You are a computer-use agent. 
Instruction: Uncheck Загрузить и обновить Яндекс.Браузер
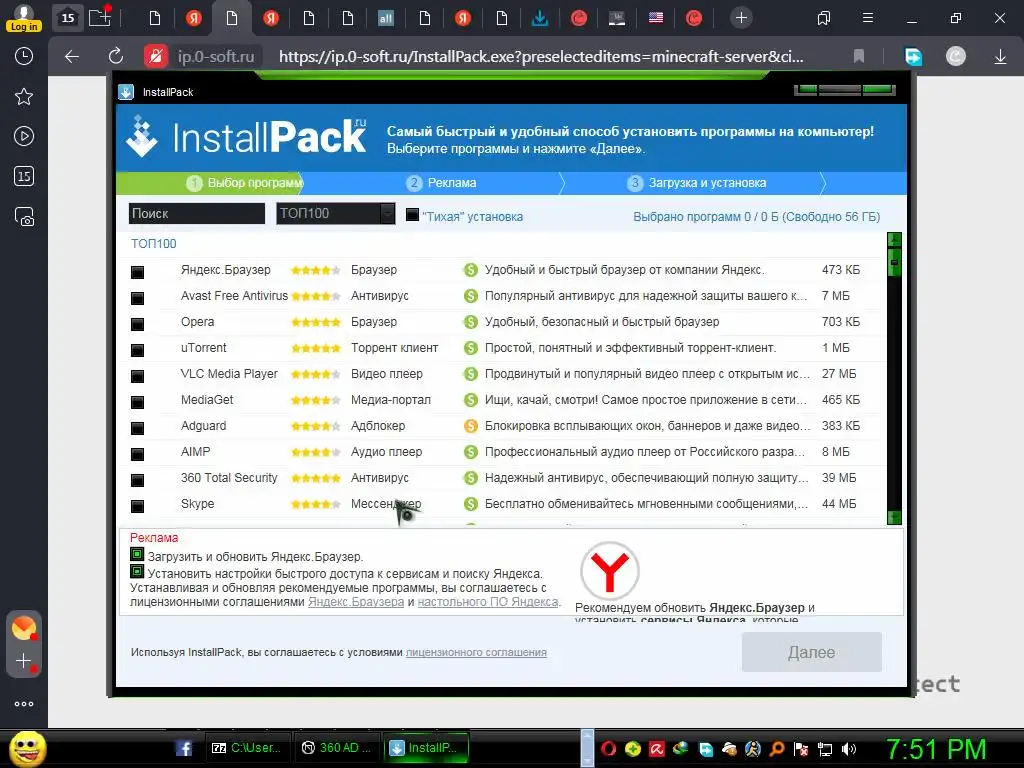pos(136,555)
